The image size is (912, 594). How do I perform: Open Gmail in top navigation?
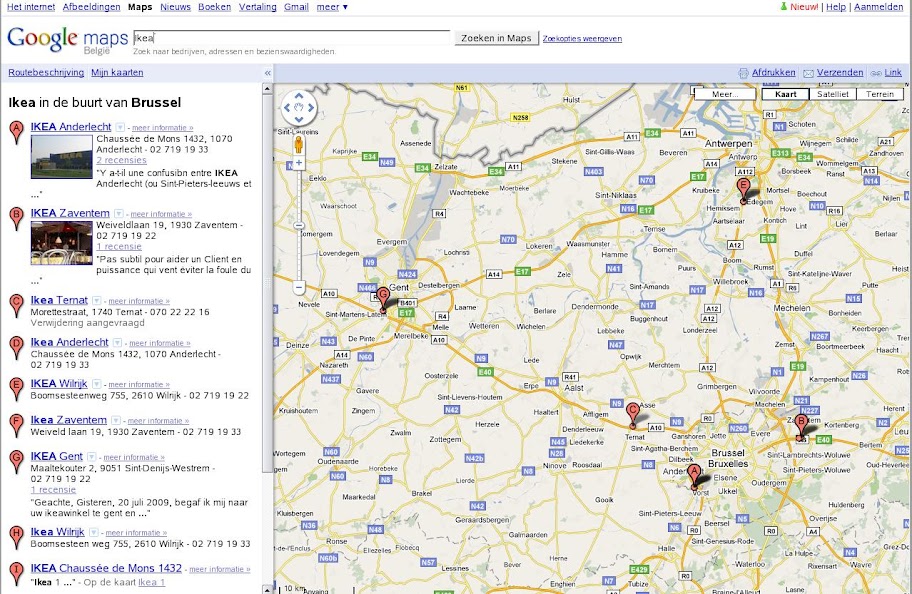coord(296,7)
